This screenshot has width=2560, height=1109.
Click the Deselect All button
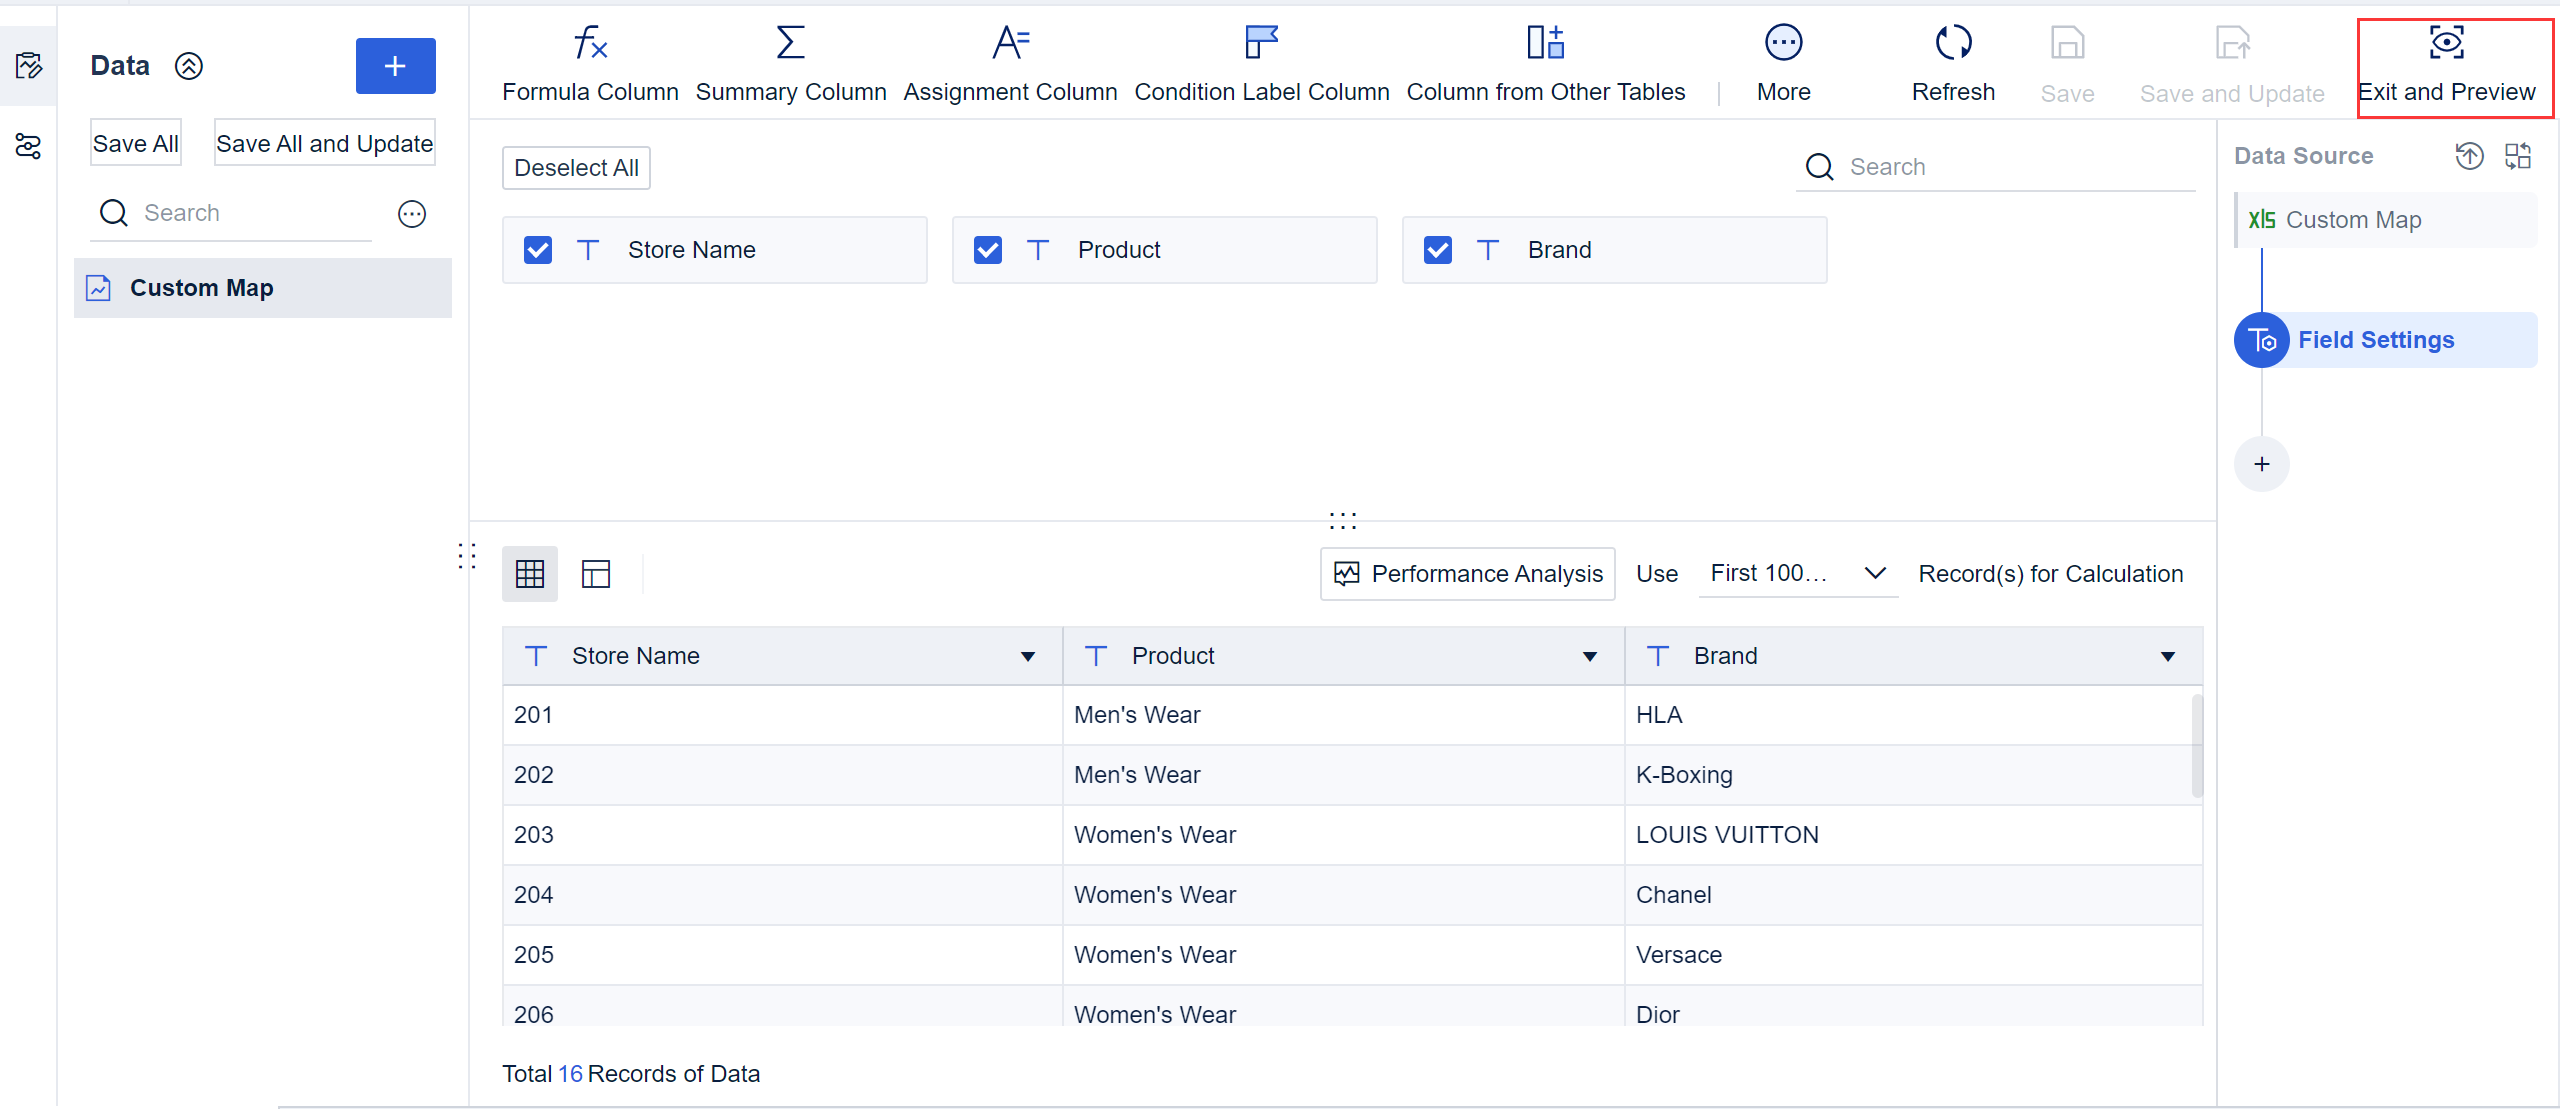(576, 168)
